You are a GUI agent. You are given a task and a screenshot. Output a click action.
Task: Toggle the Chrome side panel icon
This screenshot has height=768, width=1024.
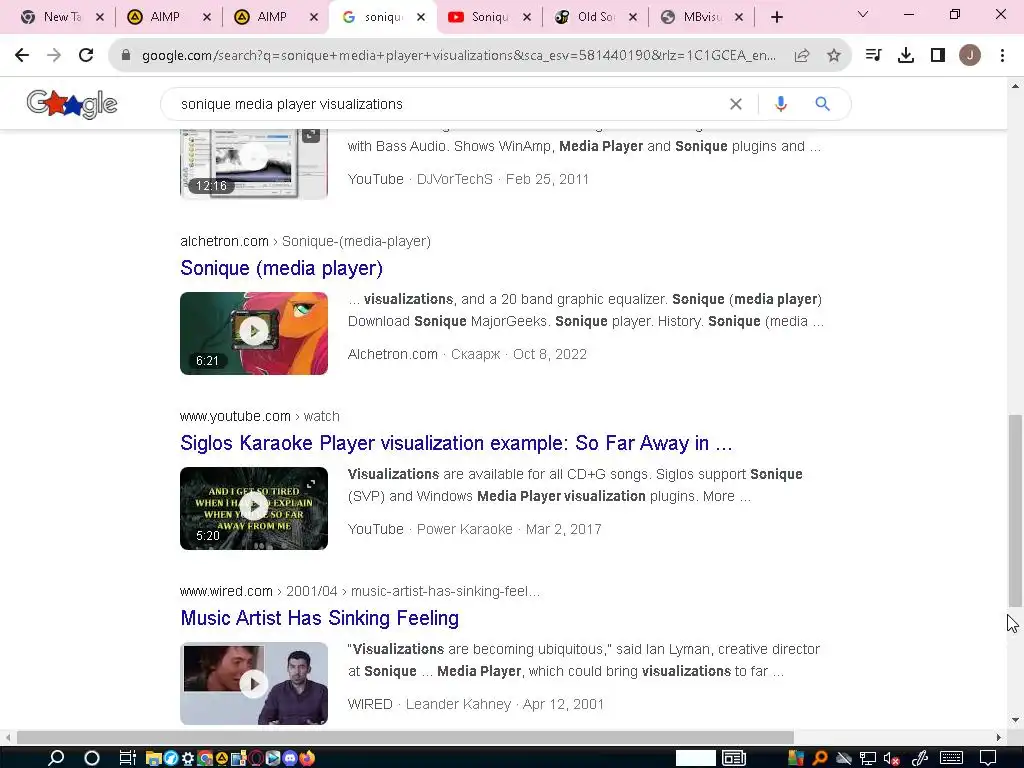coord(938,56)
